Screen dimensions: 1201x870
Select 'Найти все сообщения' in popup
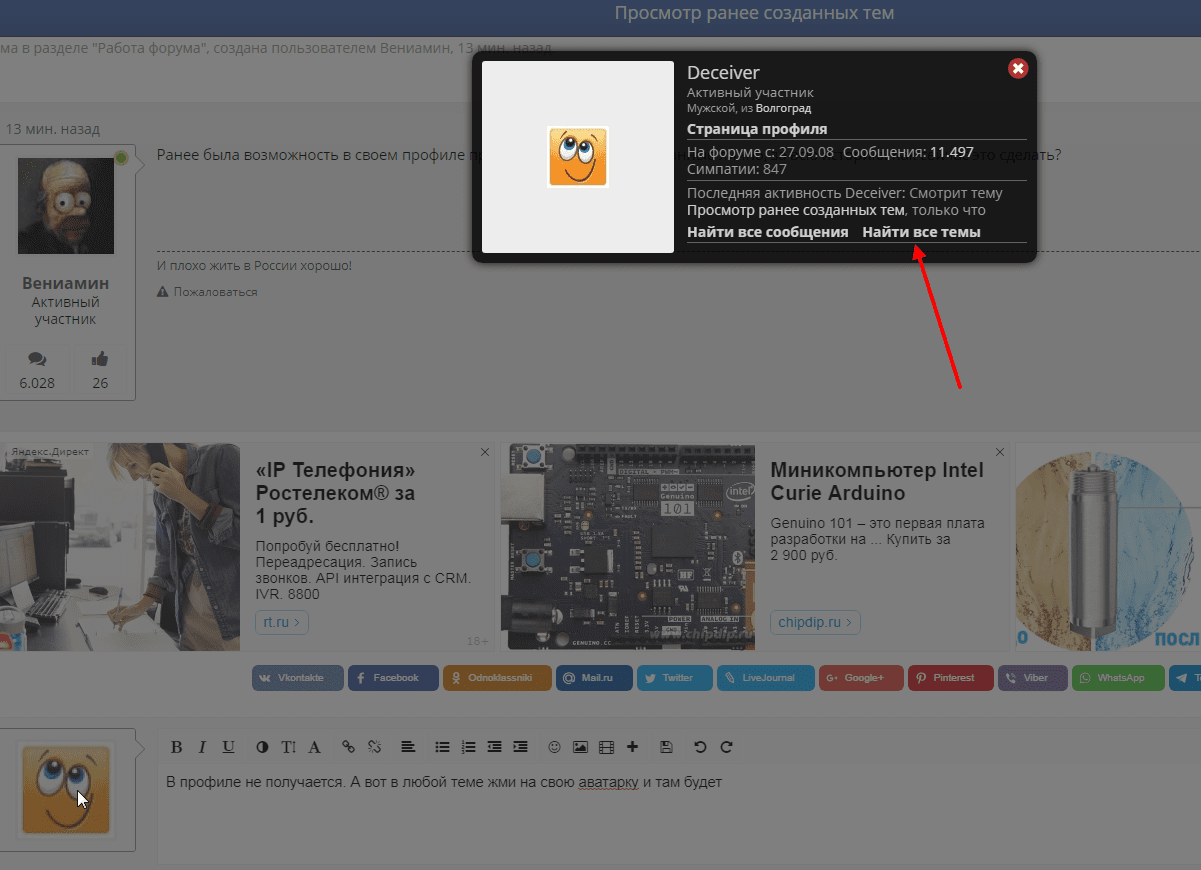point(767,232)
